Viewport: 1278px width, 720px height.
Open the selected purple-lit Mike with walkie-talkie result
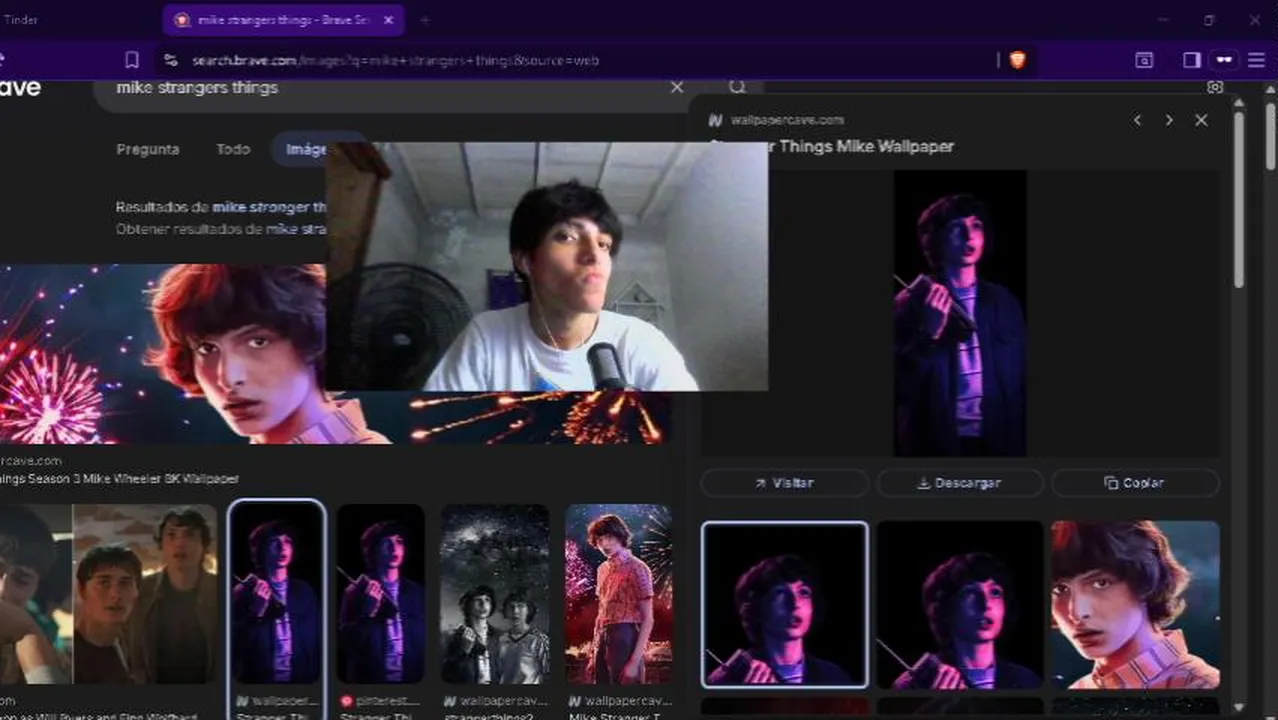277,593
